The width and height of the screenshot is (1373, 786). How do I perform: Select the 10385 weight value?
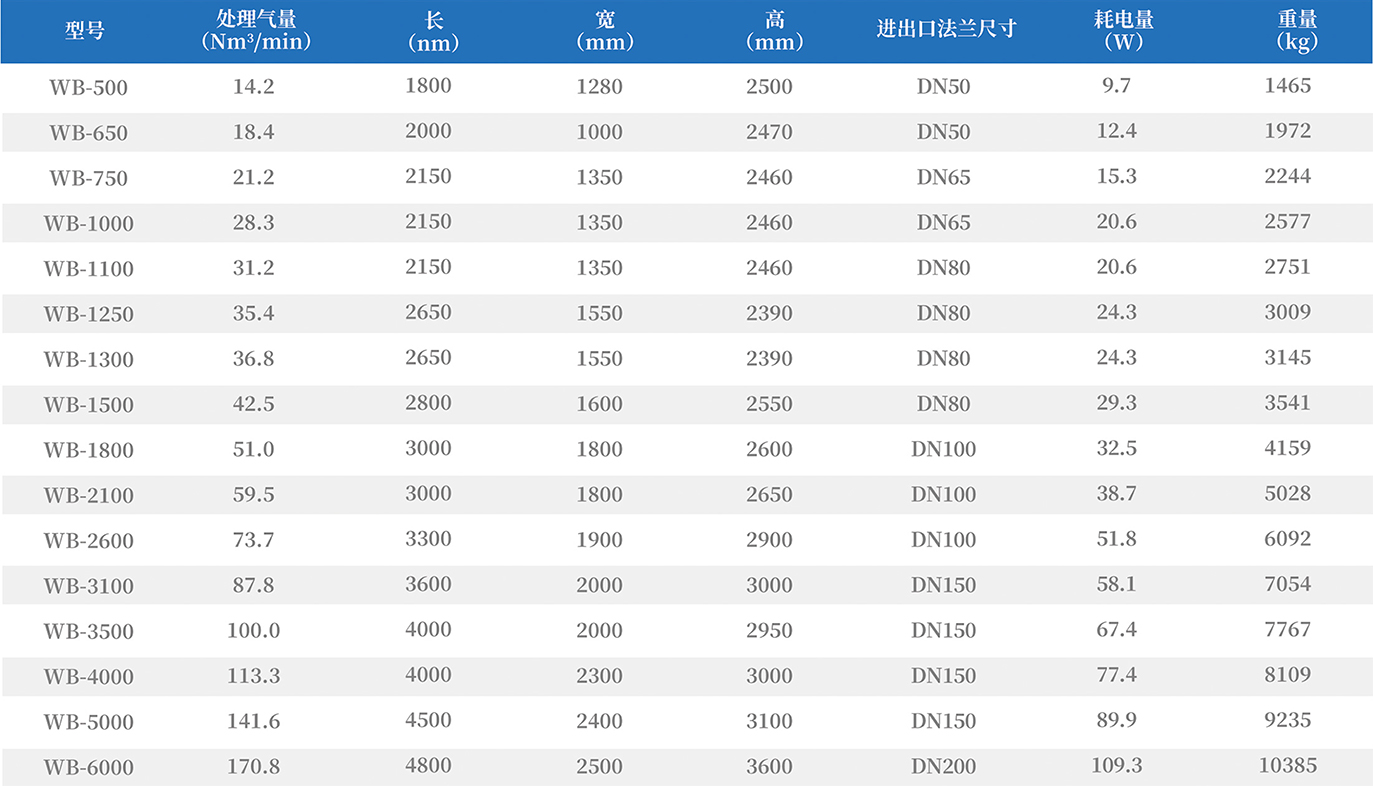1288,766
